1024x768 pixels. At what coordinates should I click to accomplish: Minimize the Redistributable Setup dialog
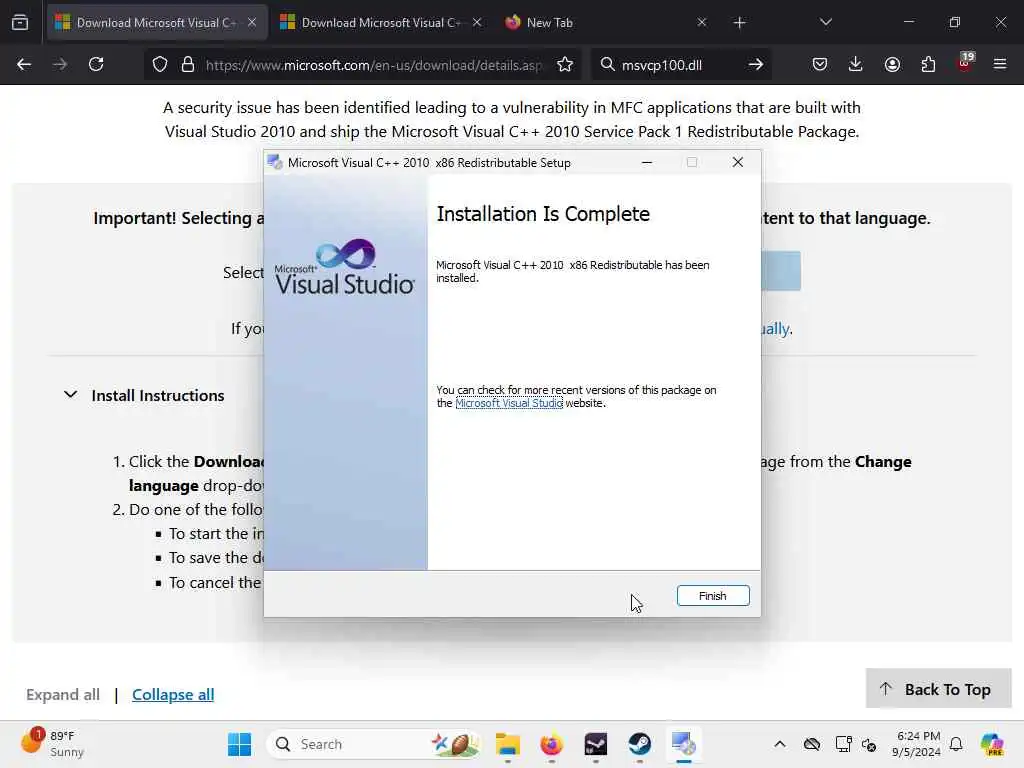coord(647,162)
